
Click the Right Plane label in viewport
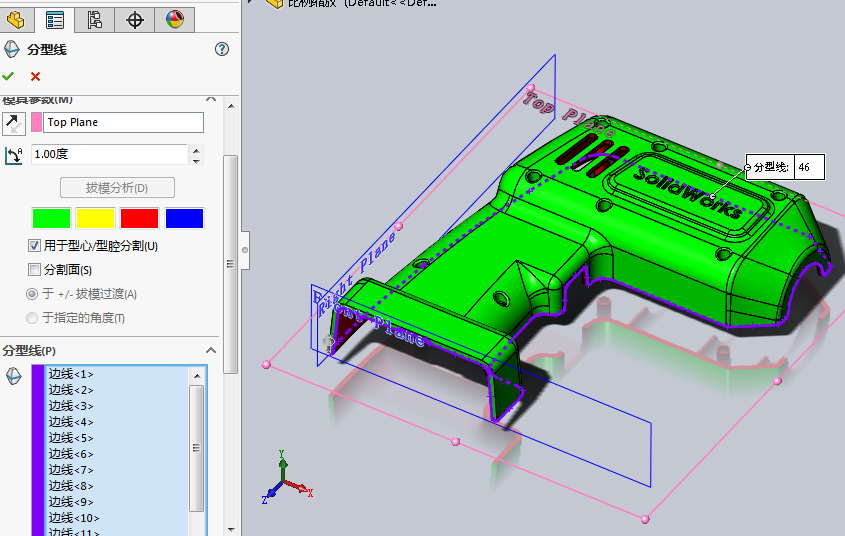click(x=357, y=274)
